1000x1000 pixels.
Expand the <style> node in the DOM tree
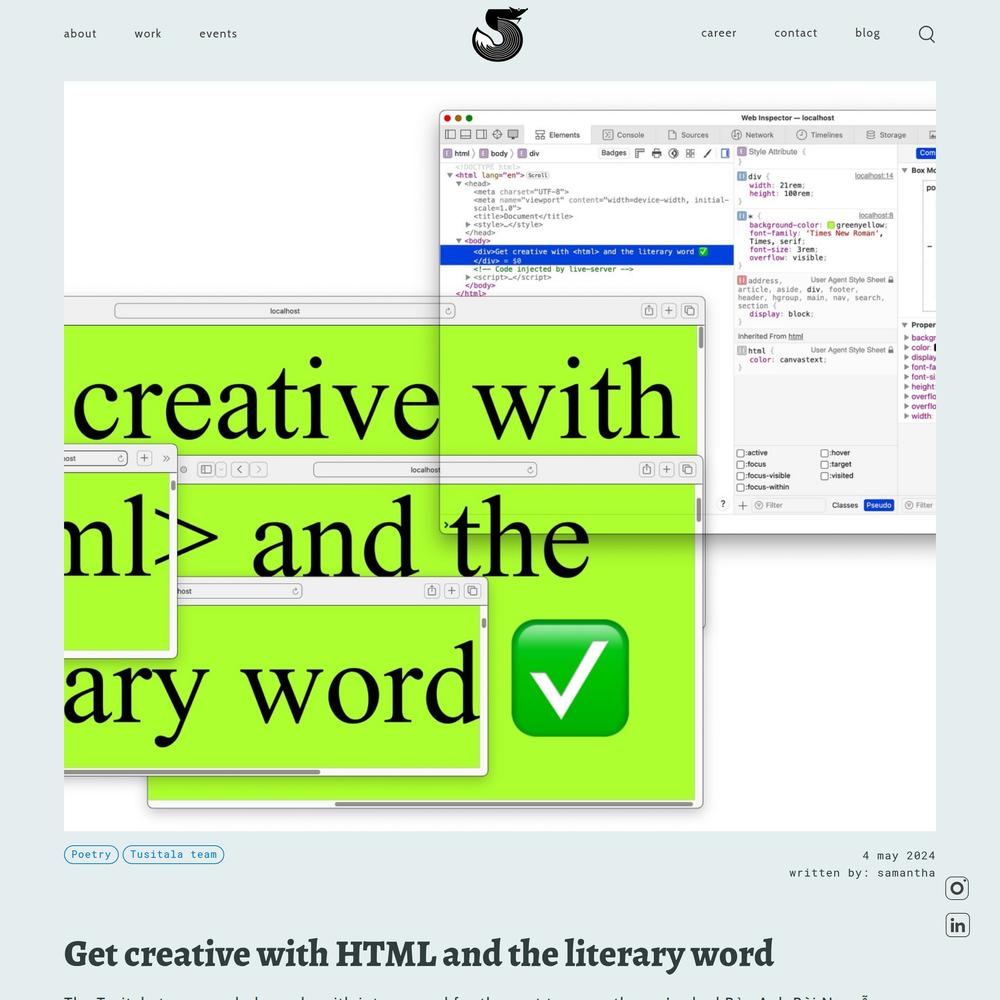[x=467, y=224]
